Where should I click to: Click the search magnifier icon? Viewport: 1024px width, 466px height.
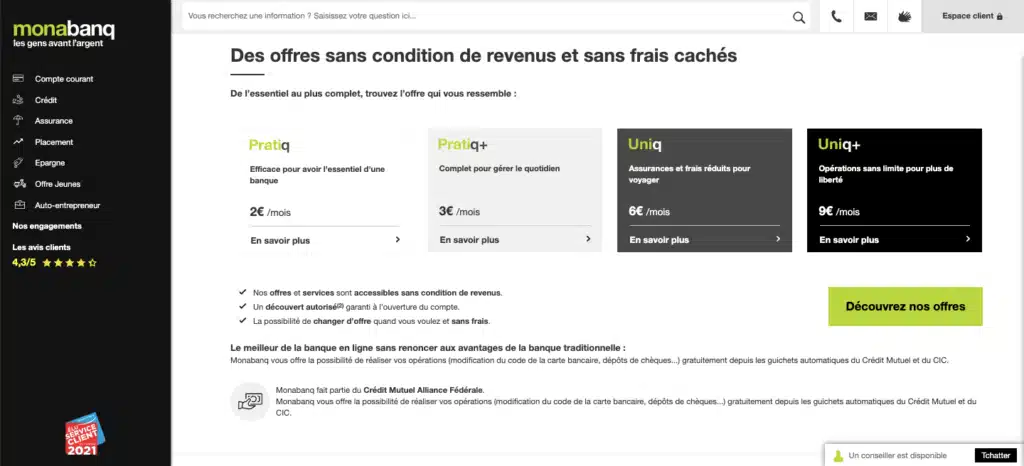[798, 16]
